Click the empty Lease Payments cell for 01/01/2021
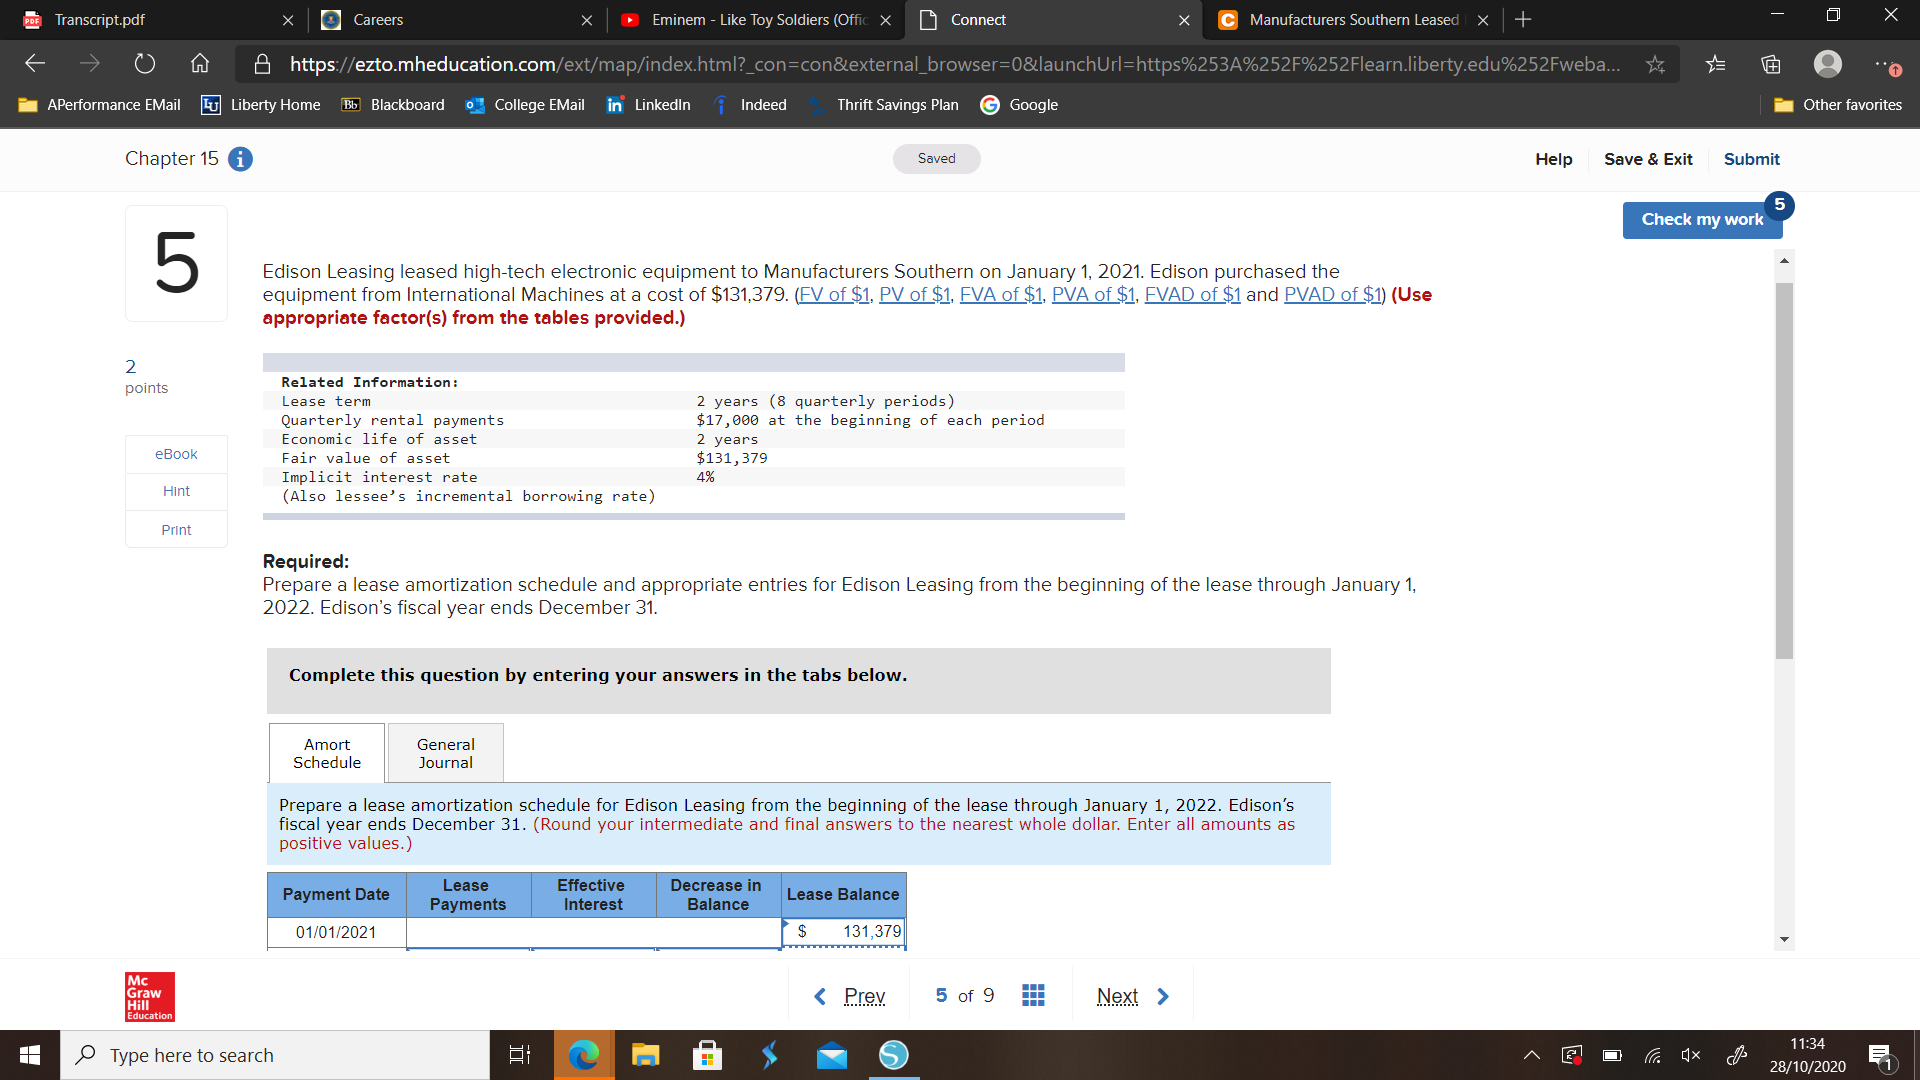Viewport: 1920px width, 1080px height. (x=467, y=931)
